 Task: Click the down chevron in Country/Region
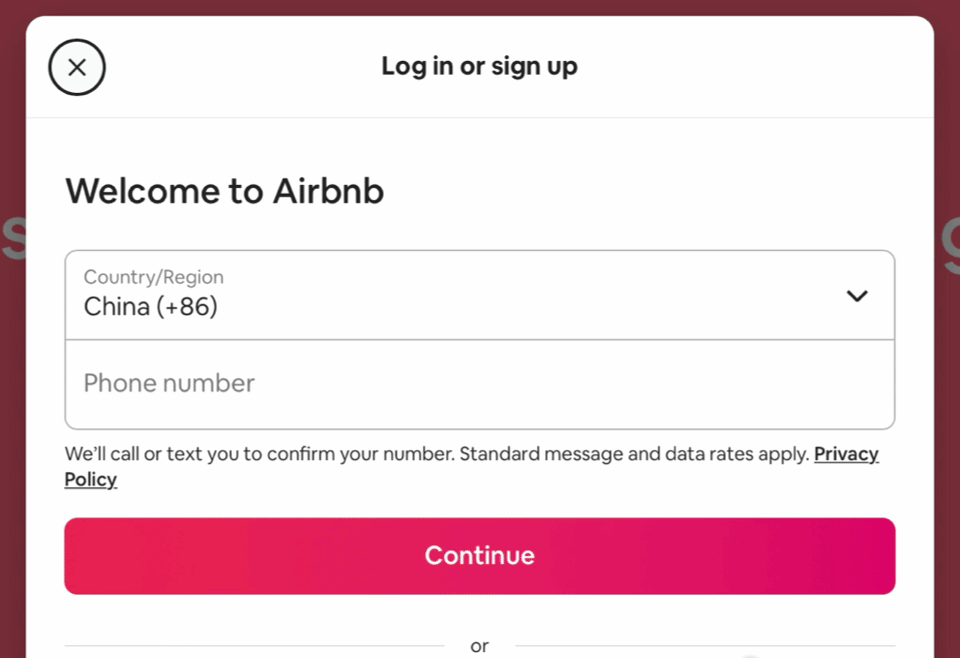tap(857, 296)
